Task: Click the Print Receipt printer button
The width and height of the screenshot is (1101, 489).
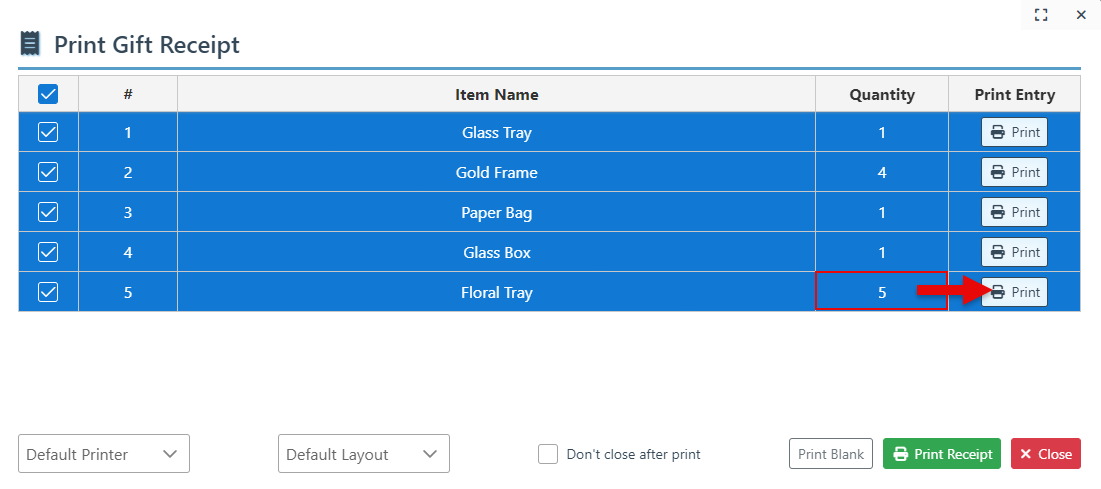Action: point(942,454)
